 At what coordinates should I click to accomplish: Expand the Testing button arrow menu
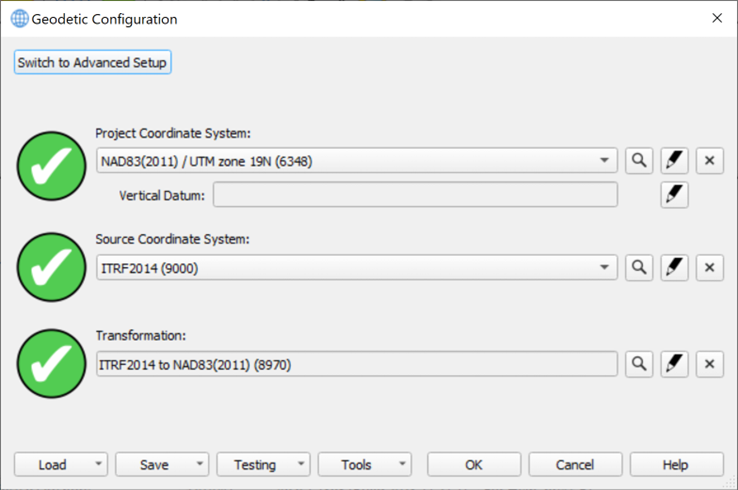pos(301,464)
